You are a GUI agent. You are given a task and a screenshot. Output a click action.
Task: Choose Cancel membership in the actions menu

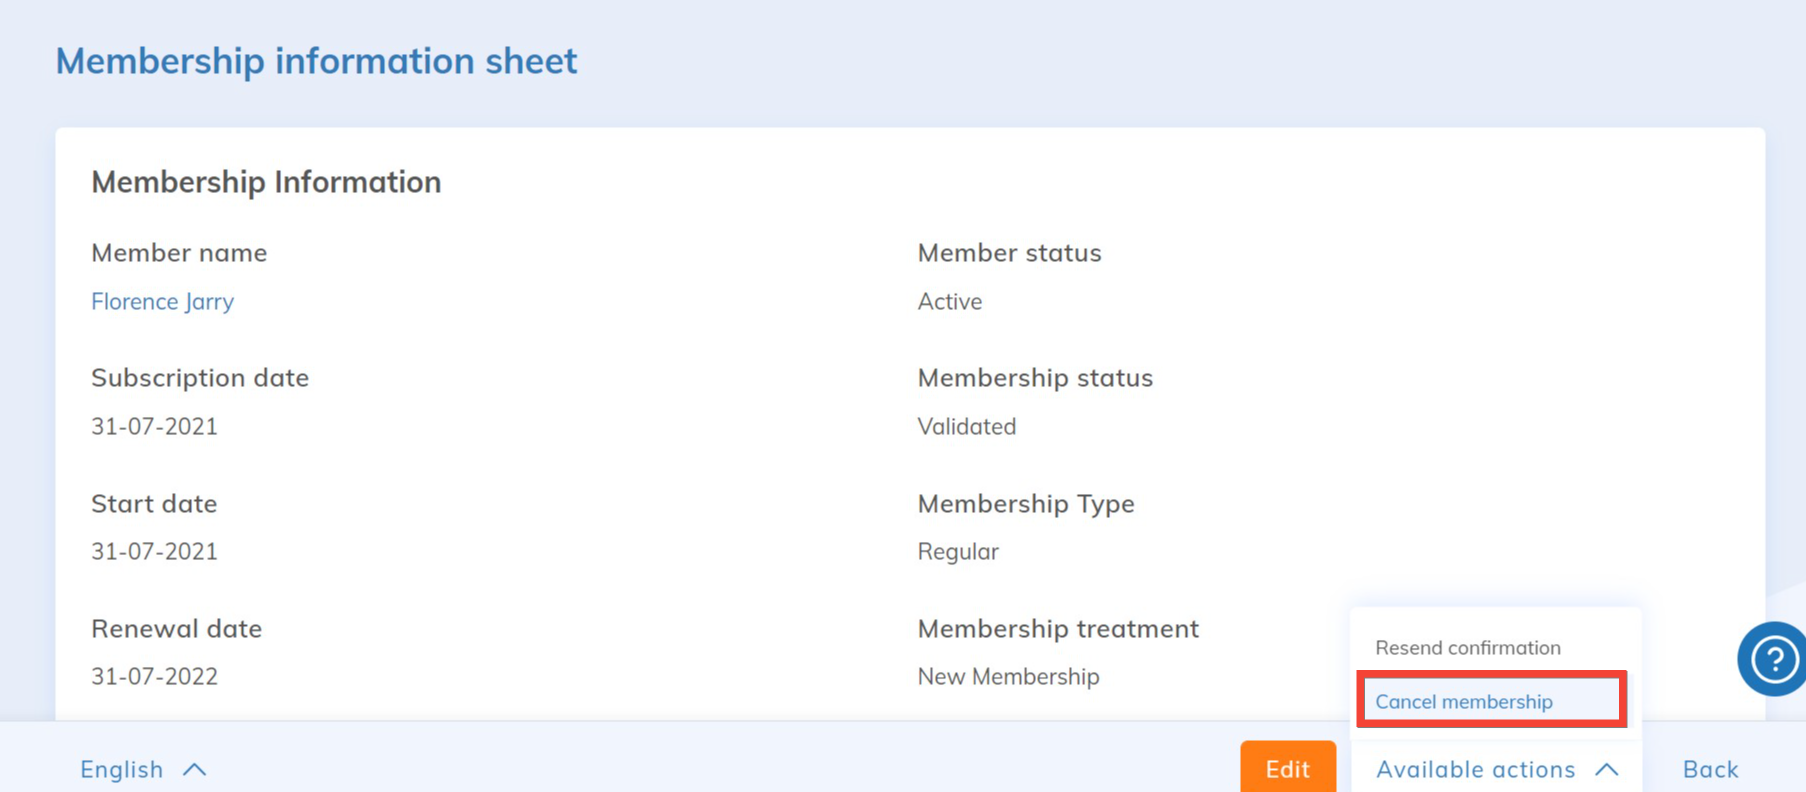pos(1463,701)
